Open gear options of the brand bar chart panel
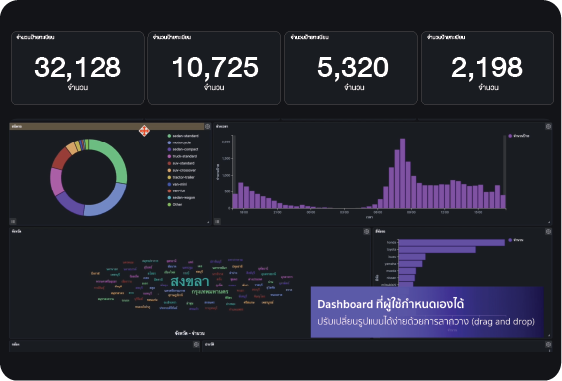Image resolution: width=562 pixels, height=381 pixels. [x=548, y=232]
